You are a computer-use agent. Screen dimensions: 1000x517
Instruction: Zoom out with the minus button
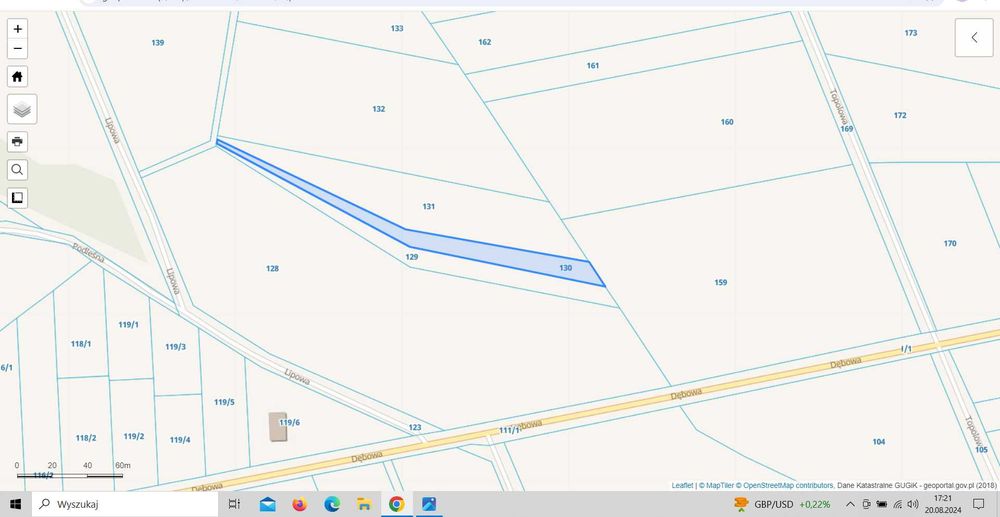point(17,48)
